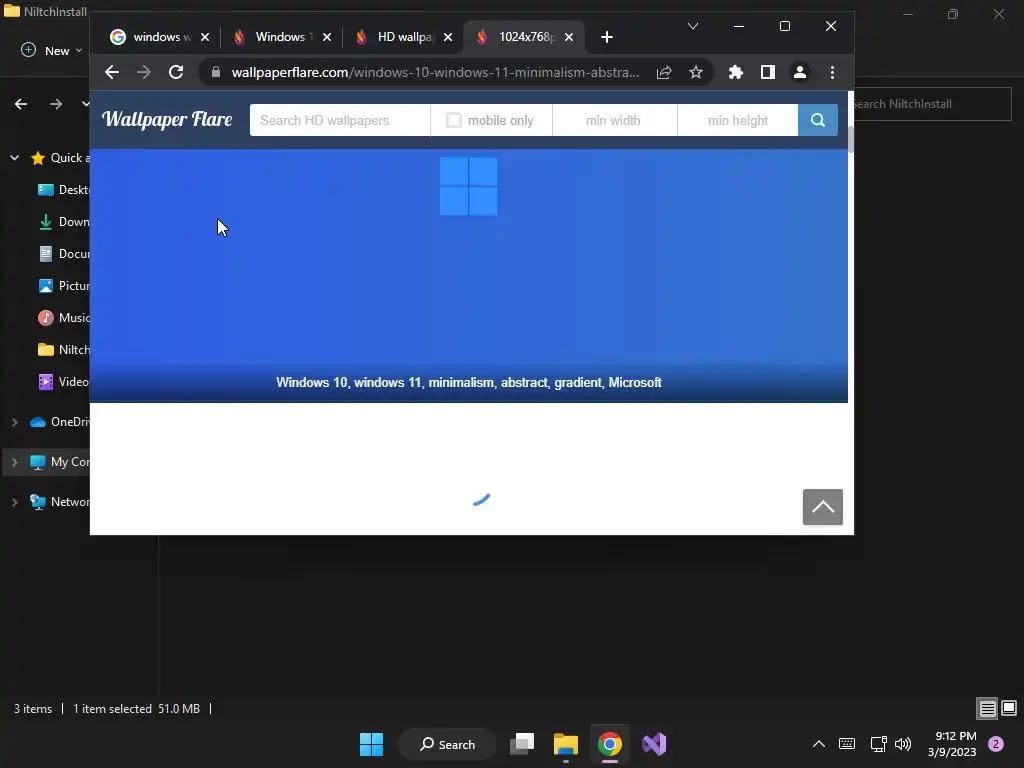Open the Chrome tab search chevron
The height and width of the screenshot is (768, 1024).
point(693,26)
